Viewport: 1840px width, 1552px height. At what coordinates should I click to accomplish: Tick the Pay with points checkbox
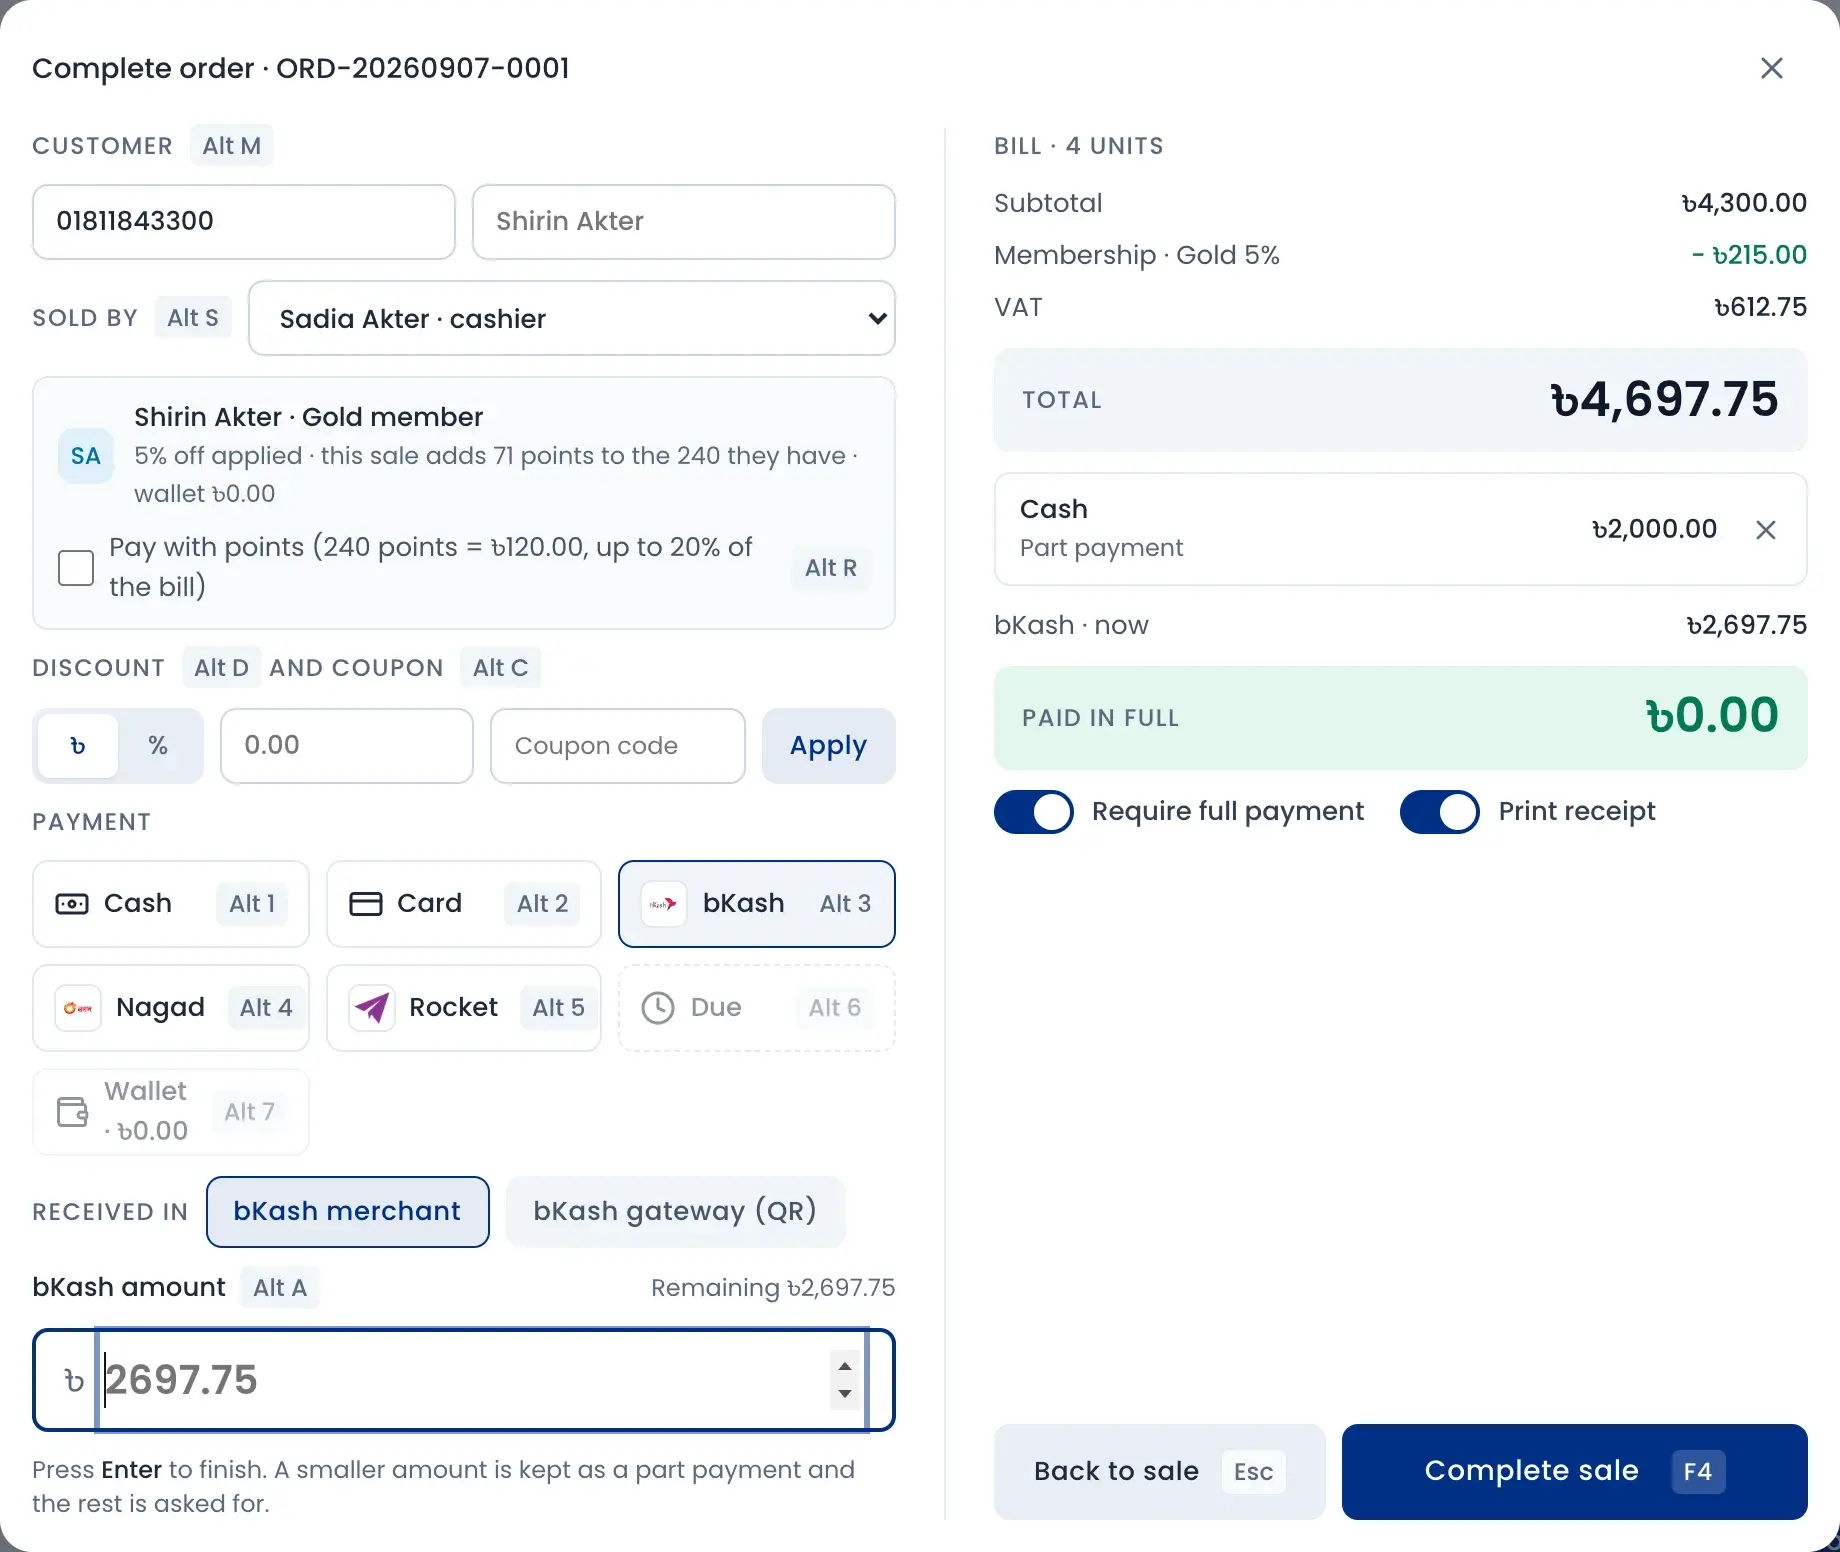click(x=76, y=568)
